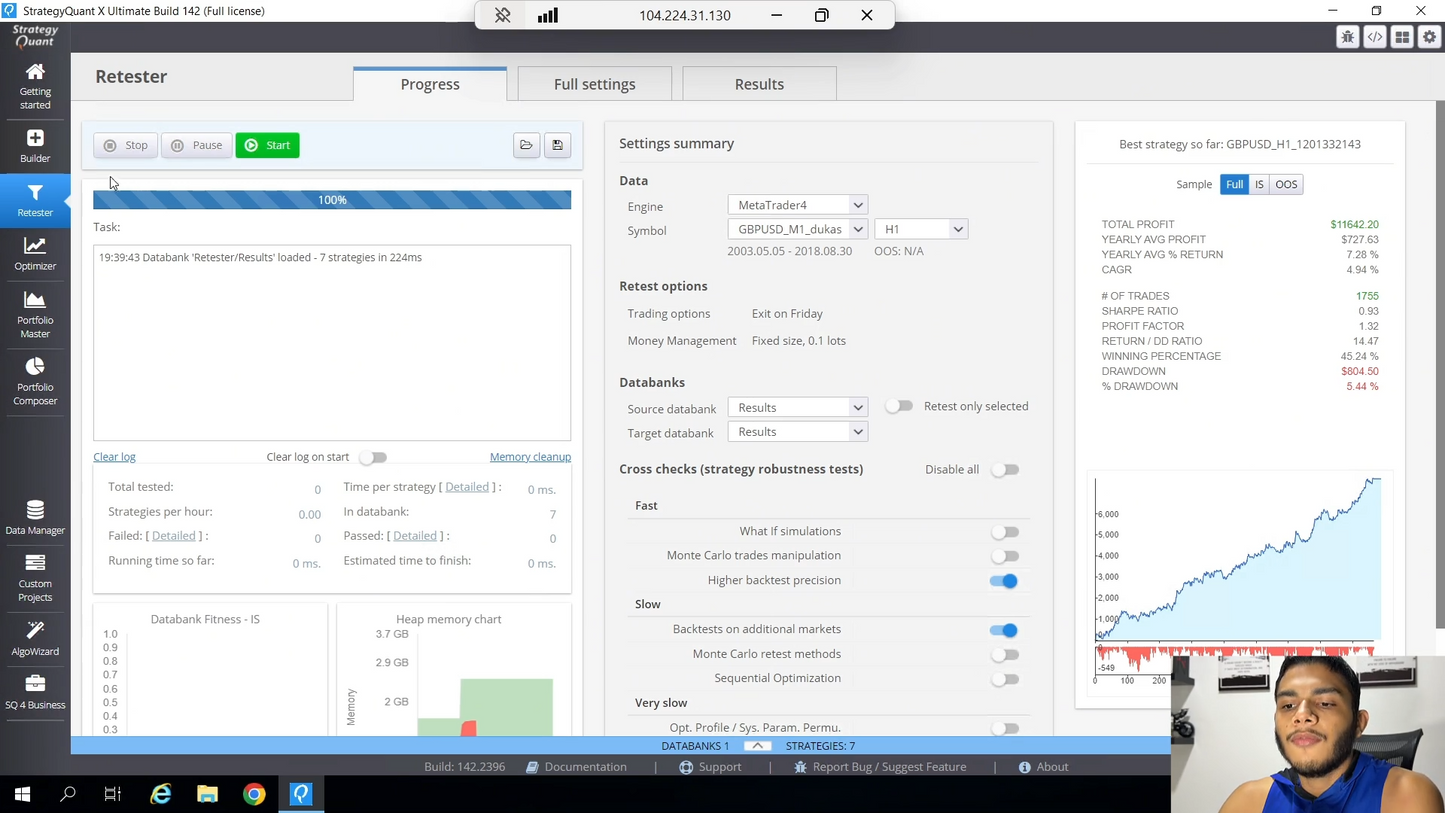Viewport: 1445px width, 813px height.
Task: Open the Optimizer module
Action: click(x=35, y=254)
